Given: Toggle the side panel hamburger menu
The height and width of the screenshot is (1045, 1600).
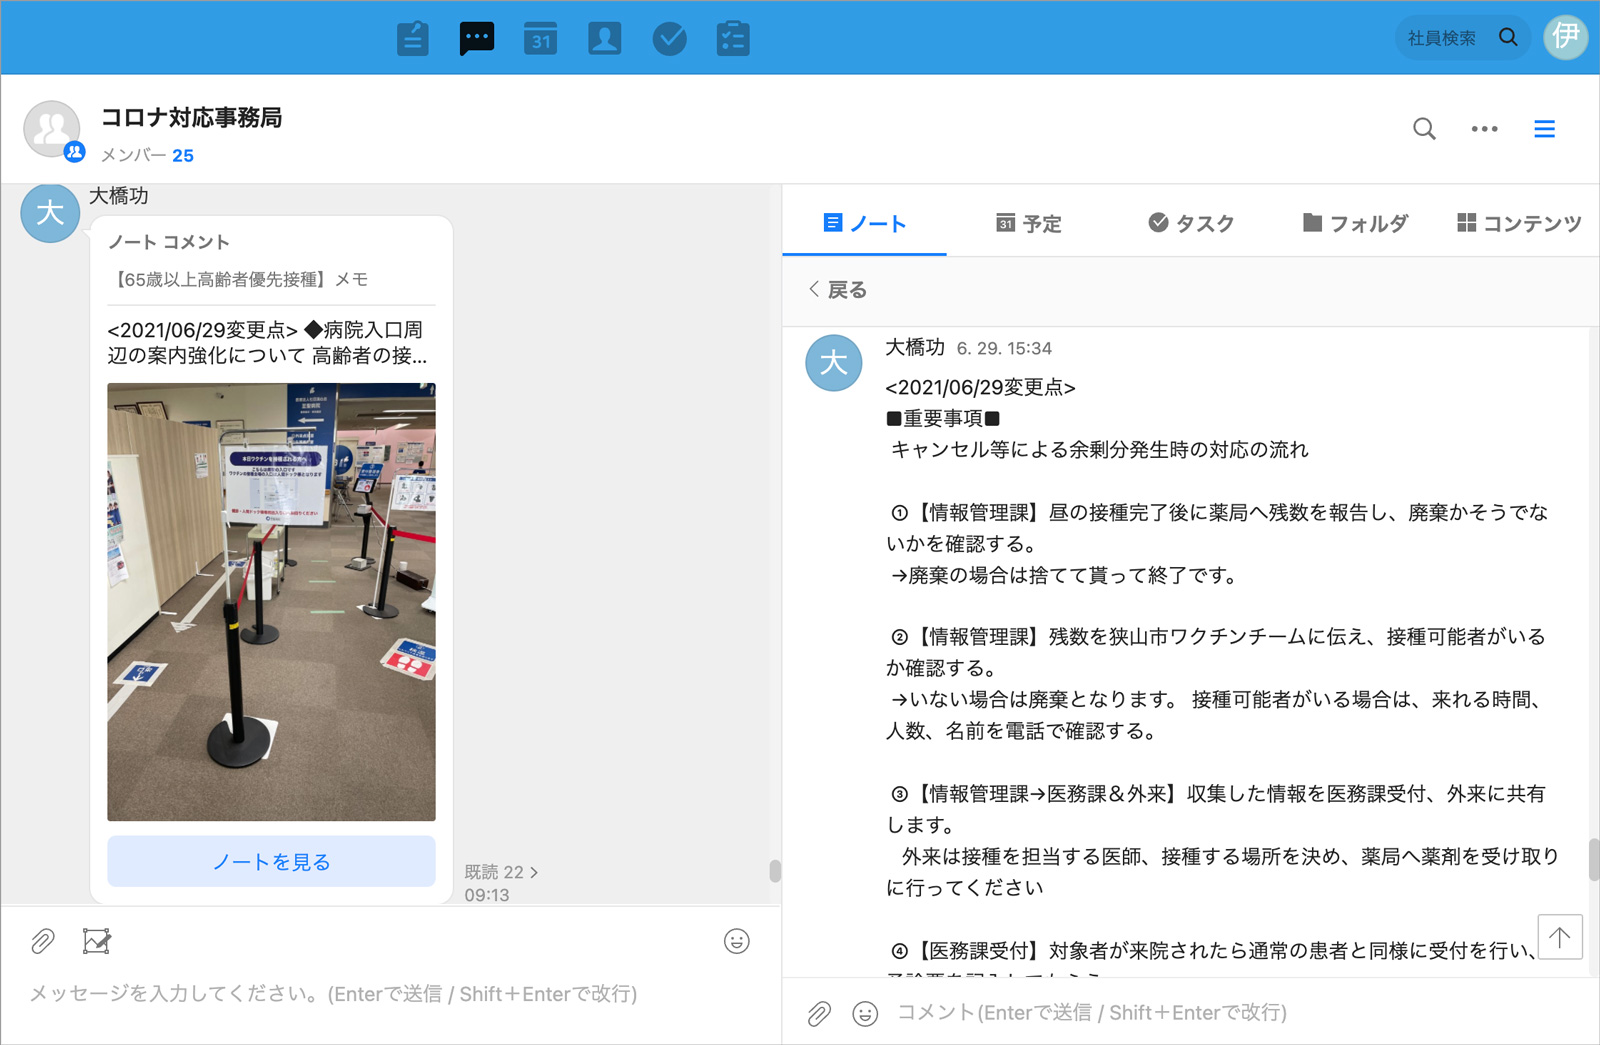Looking at the screenshot, I should pyautogui.click(x=1544, y=129).
